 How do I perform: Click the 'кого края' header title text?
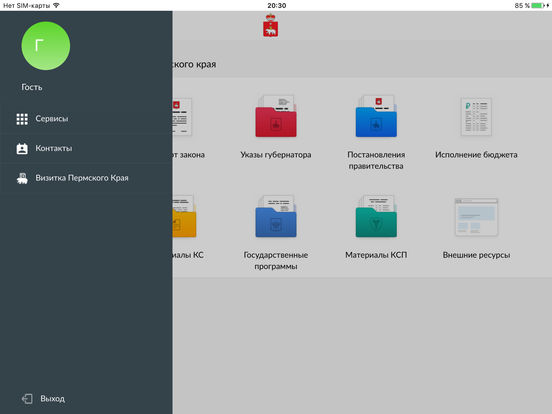click(194, 64)
